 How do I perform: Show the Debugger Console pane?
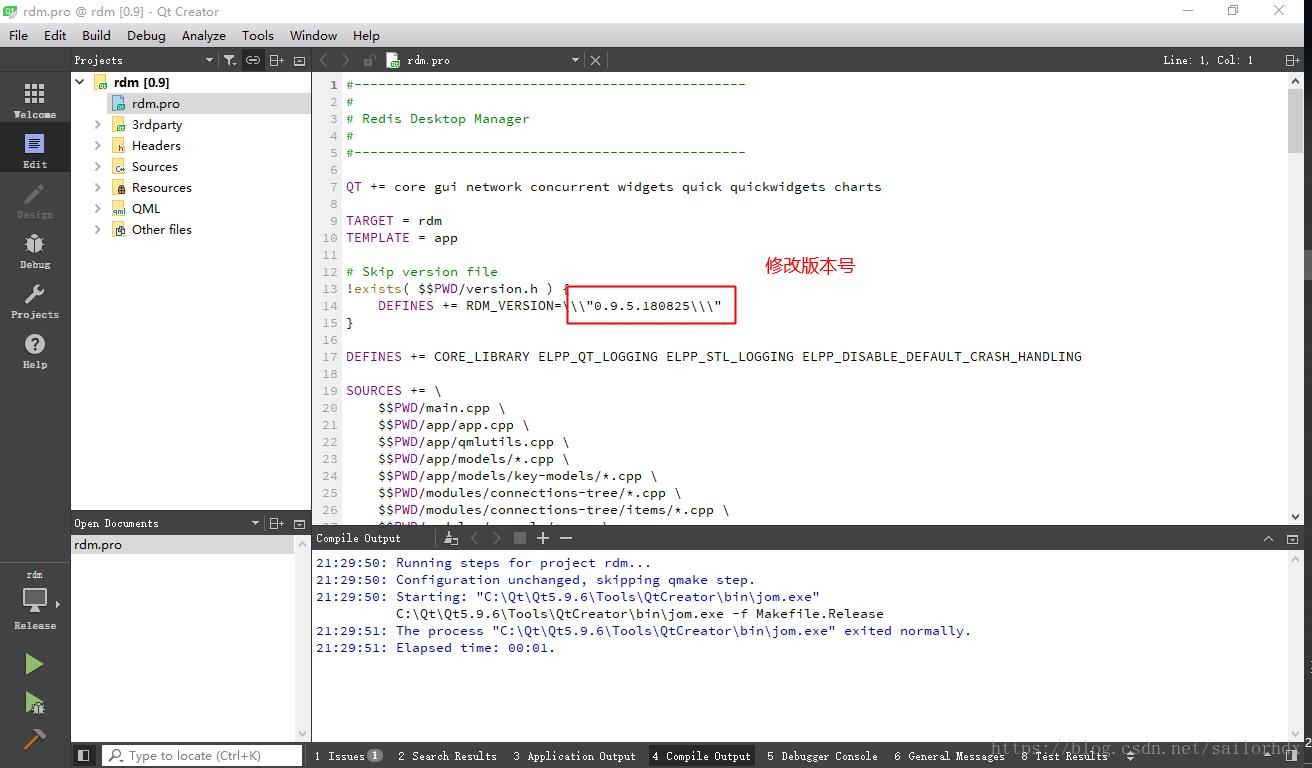pyautogui.click(x=822, y=756)
